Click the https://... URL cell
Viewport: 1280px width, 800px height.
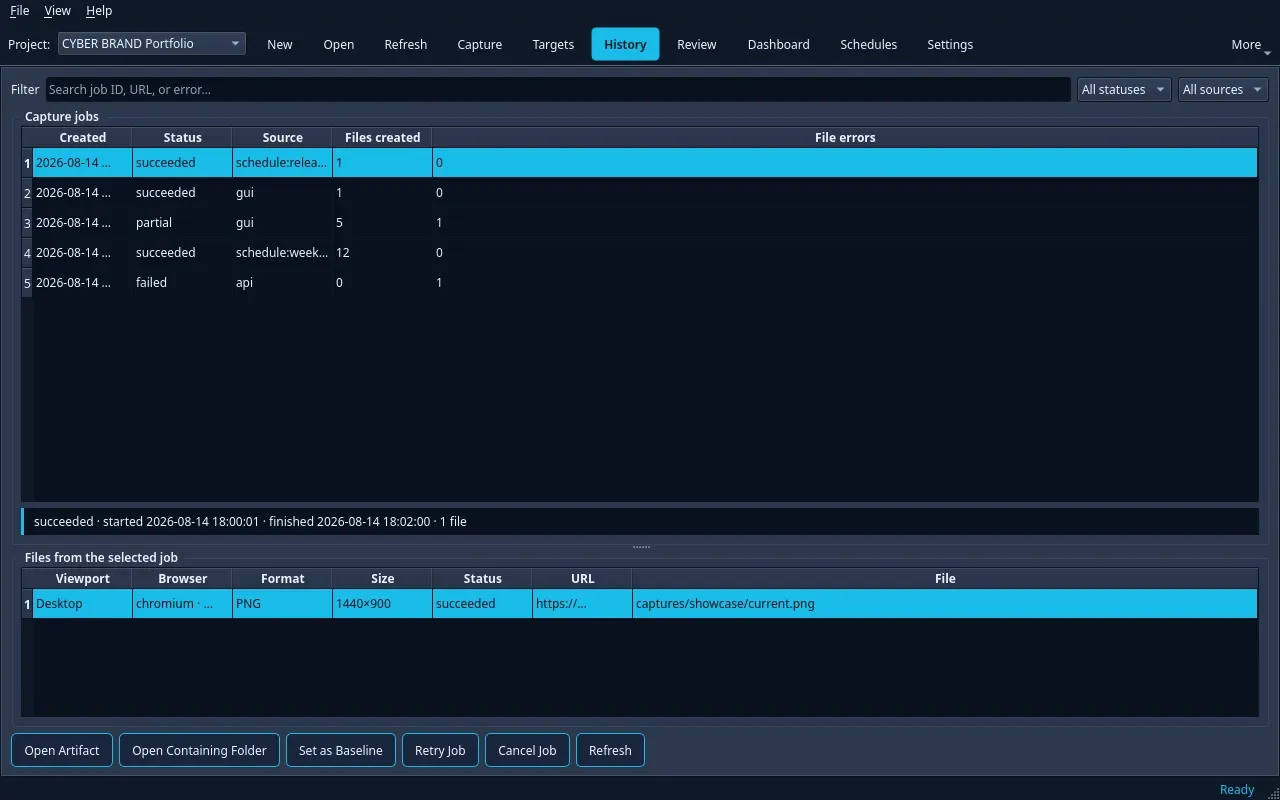(x=583, y=603)
